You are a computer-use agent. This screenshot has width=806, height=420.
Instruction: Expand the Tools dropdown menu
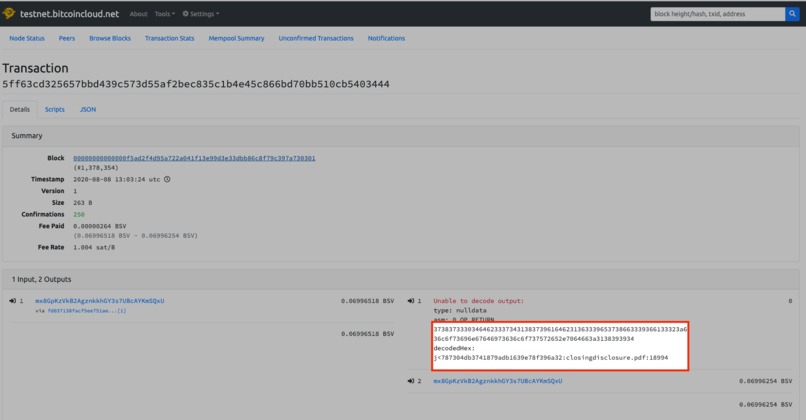(x=164, y=14)
